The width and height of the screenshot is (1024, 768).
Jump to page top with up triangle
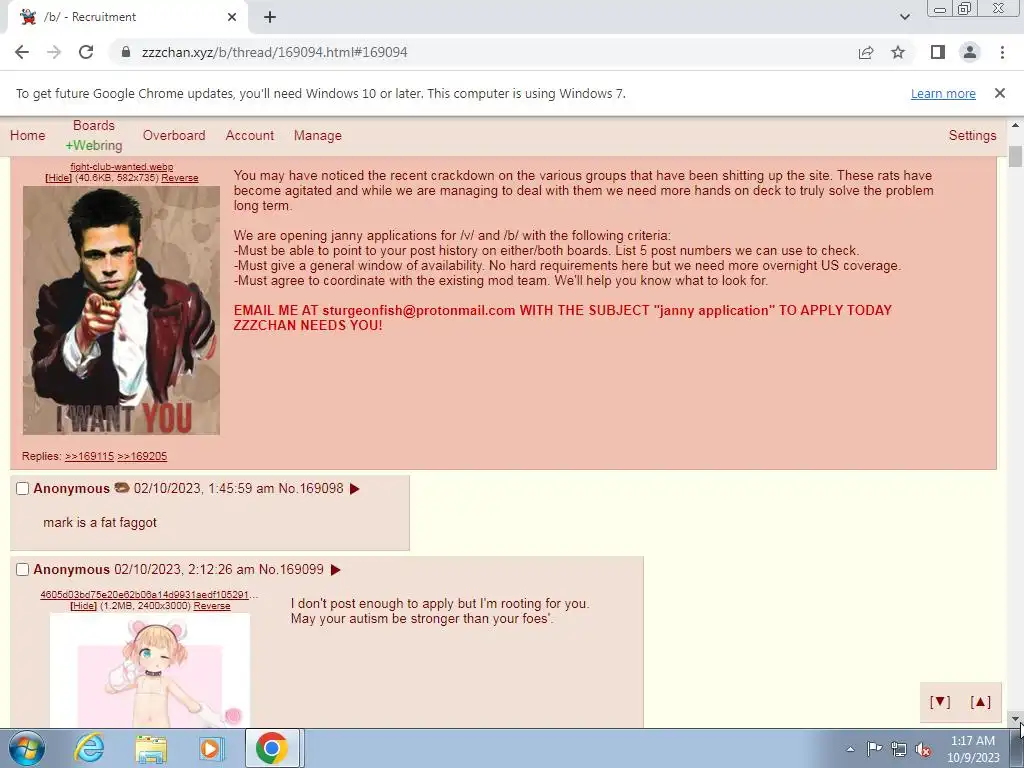tap(980, 701)
